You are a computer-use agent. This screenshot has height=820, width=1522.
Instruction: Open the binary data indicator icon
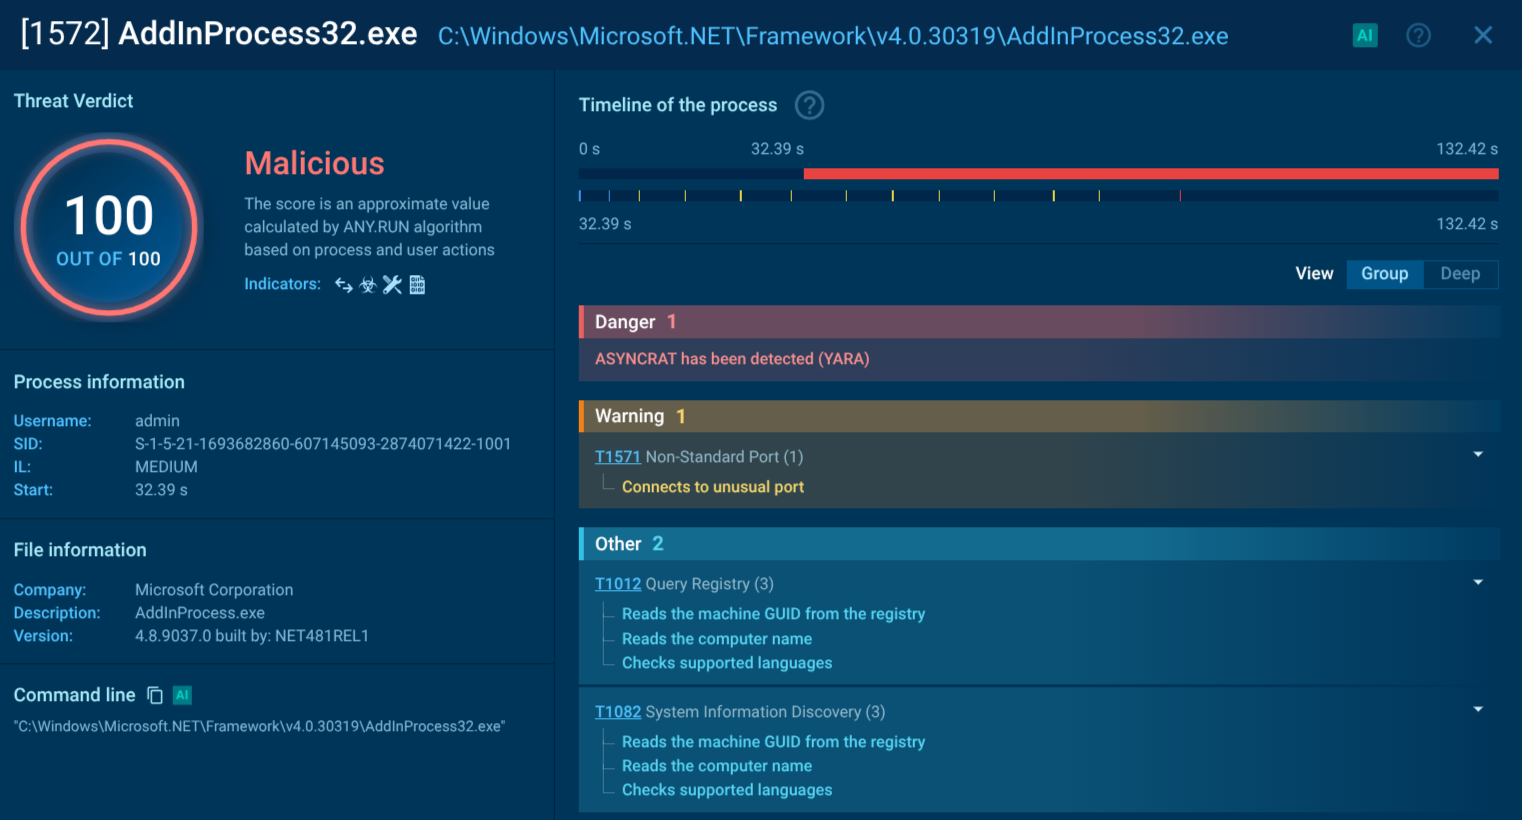point(417,284)
